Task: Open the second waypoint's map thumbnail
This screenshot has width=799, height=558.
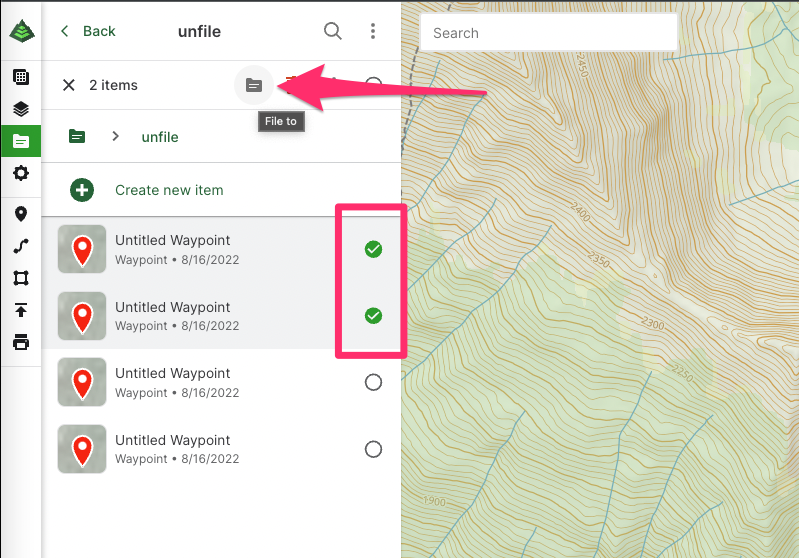Action: point(82,316)
